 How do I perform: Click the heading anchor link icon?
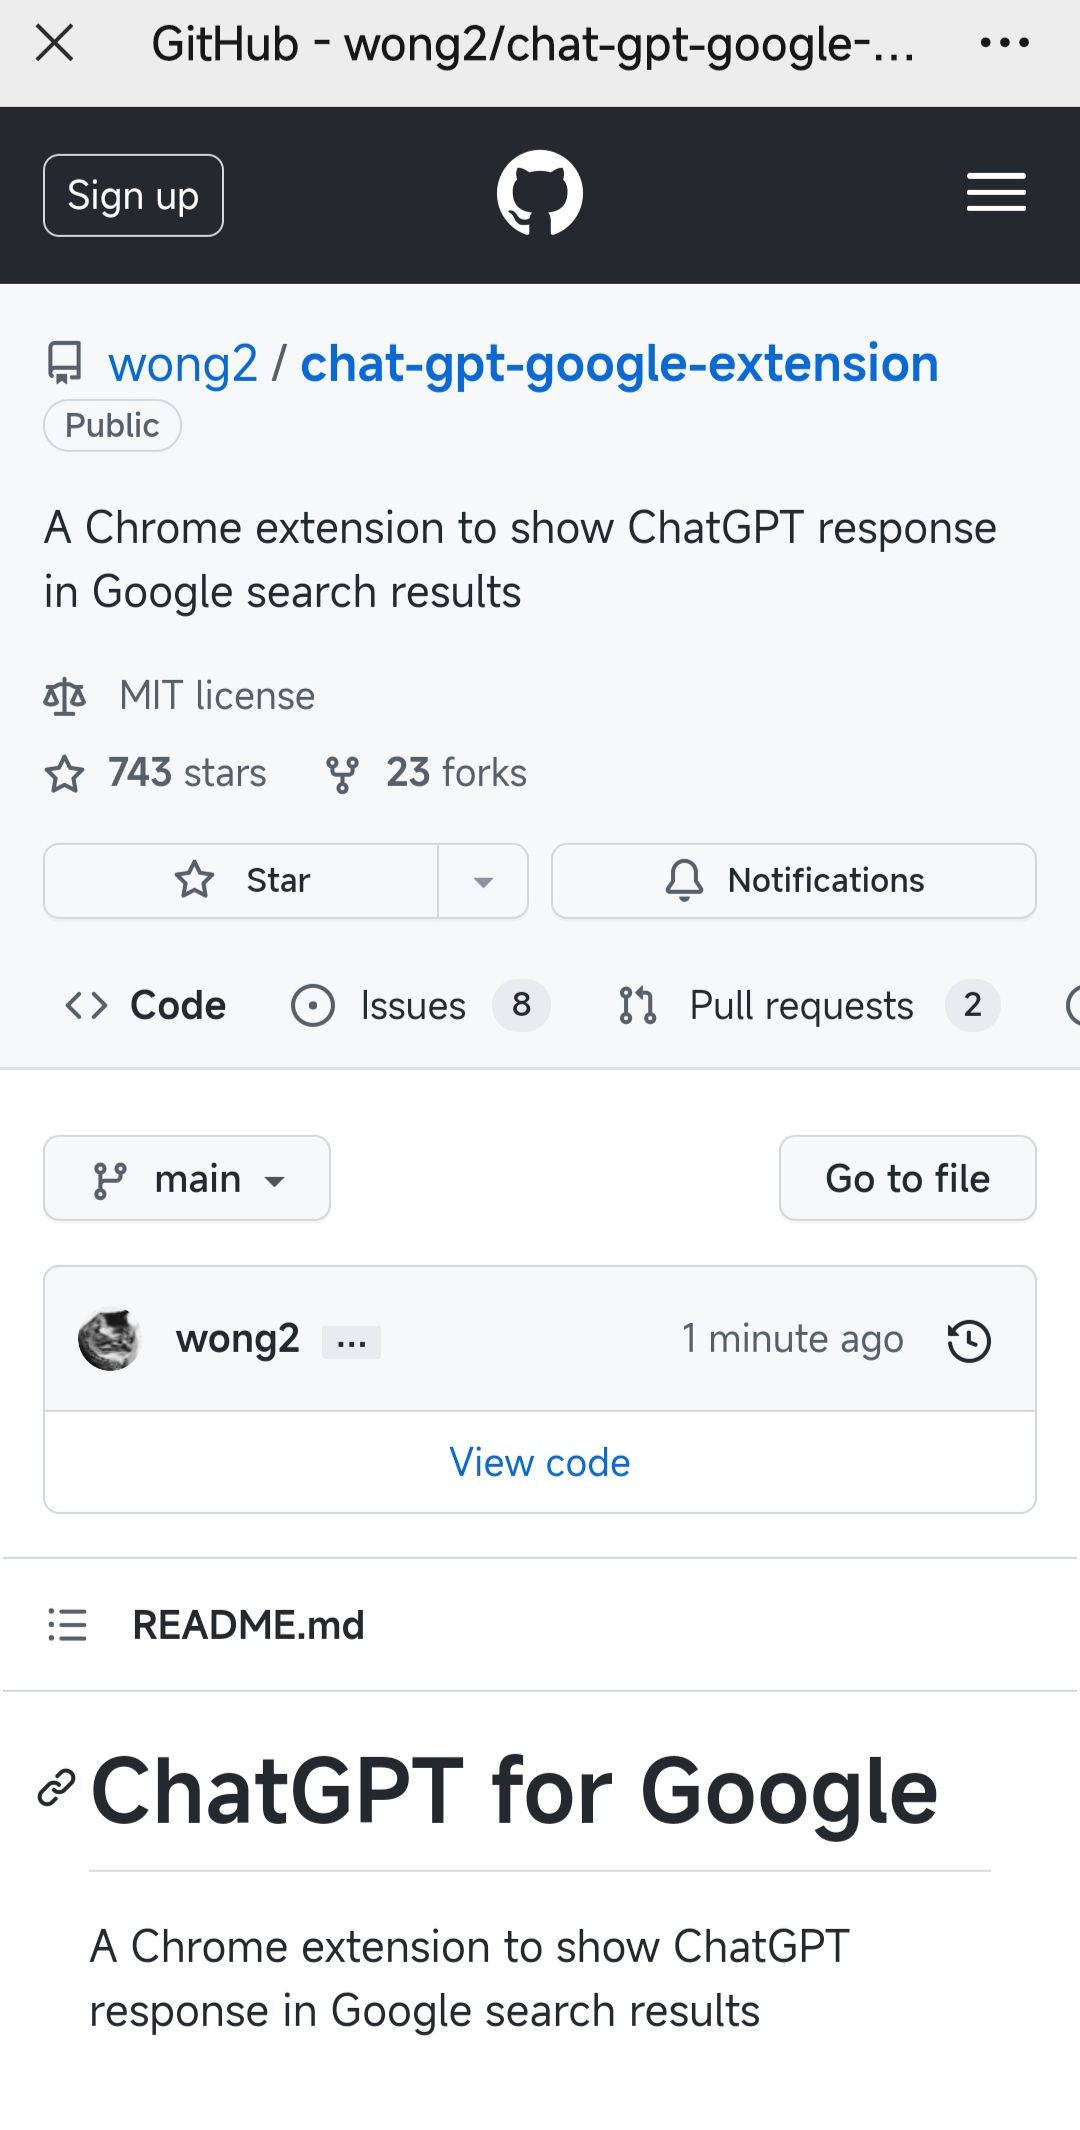pos(57,1788)
